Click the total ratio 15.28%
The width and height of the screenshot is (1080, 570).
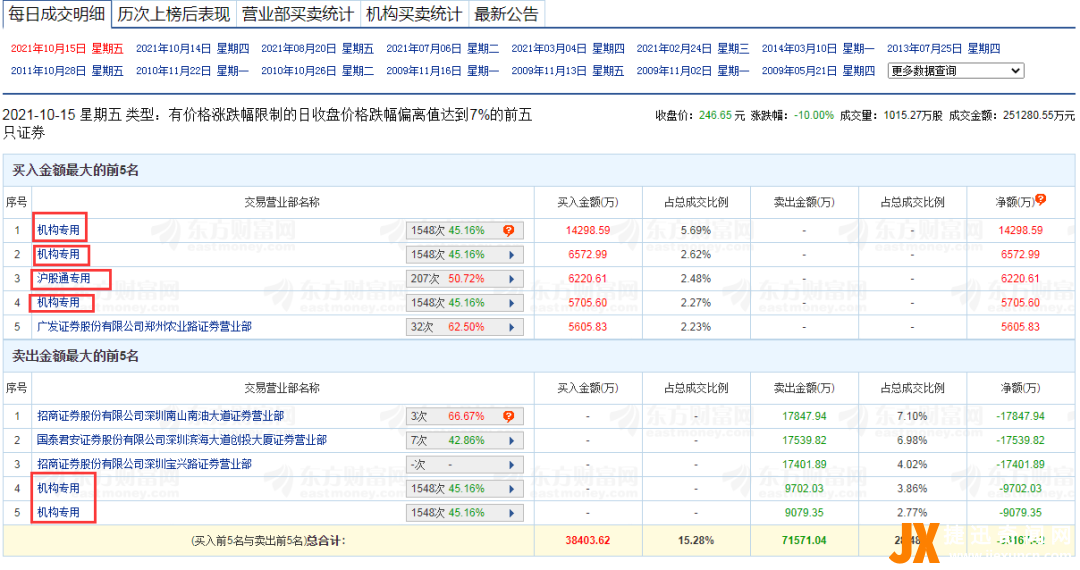coord(696,540)
